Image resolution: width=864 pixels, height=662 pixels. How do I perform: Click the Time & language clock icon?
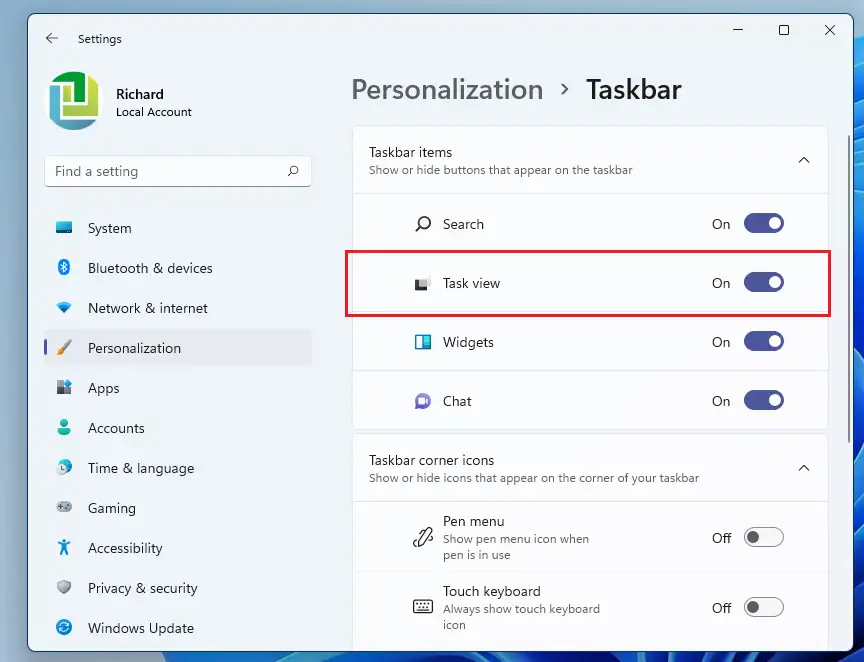point(64,467)
